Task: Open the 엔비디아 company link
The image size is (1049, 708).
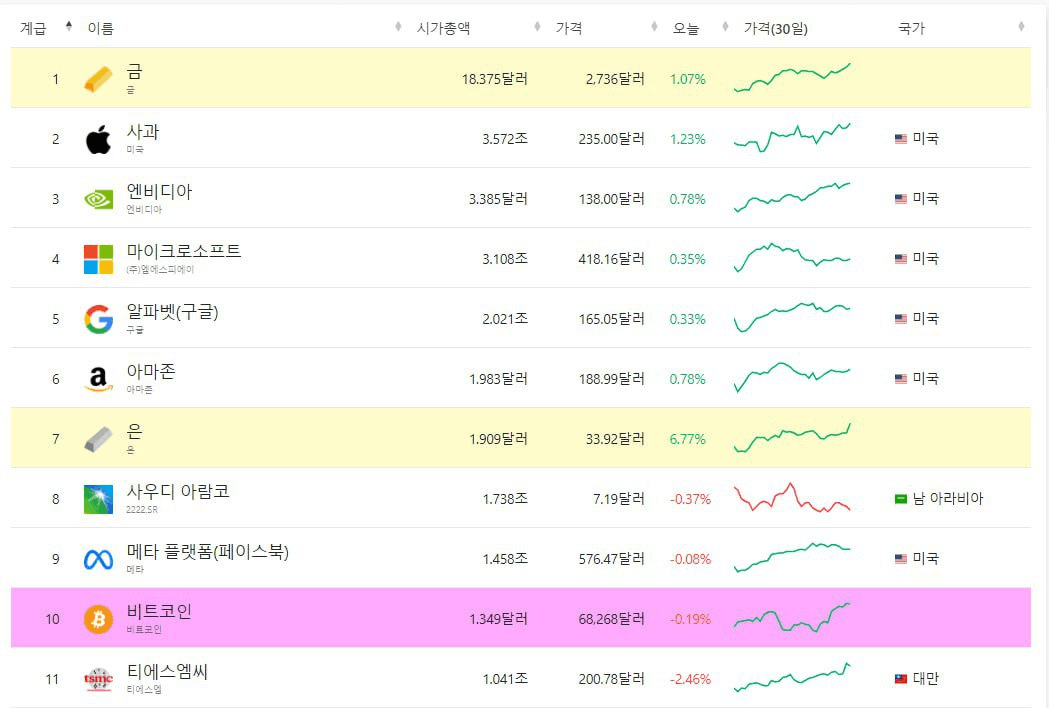Action: click(159, 191)
